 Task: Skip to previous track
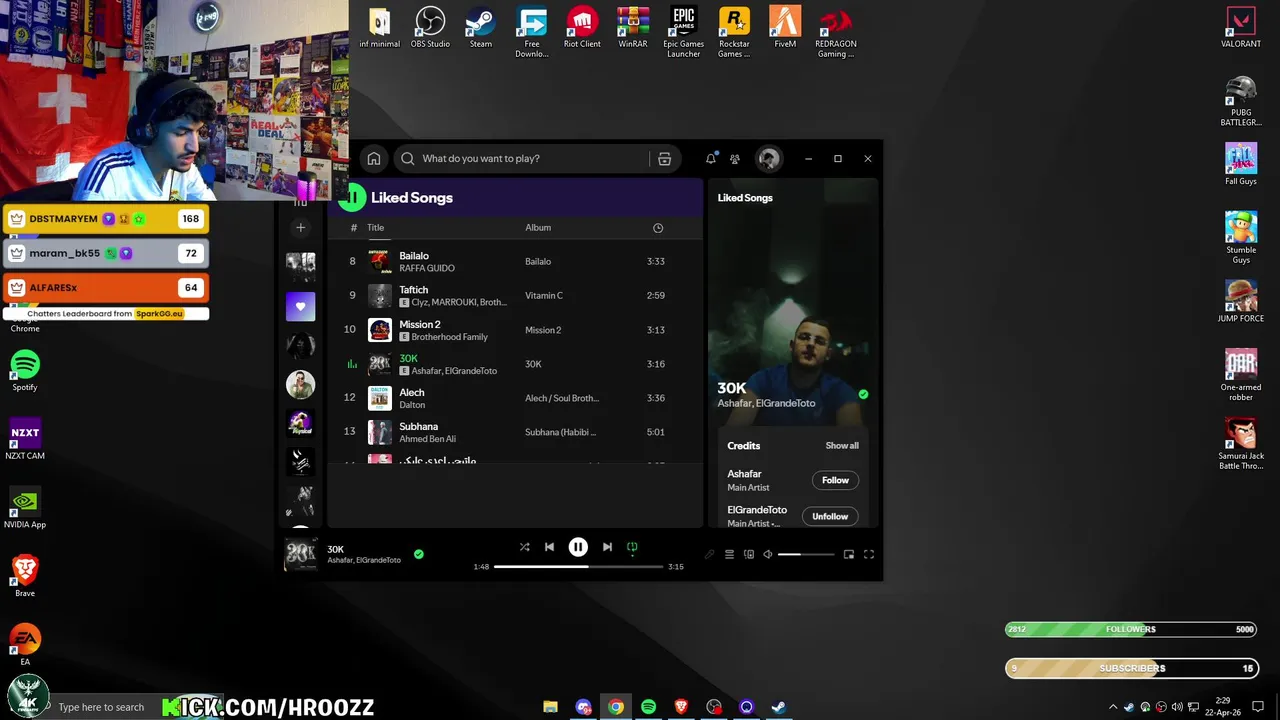(x=549, y=547)
